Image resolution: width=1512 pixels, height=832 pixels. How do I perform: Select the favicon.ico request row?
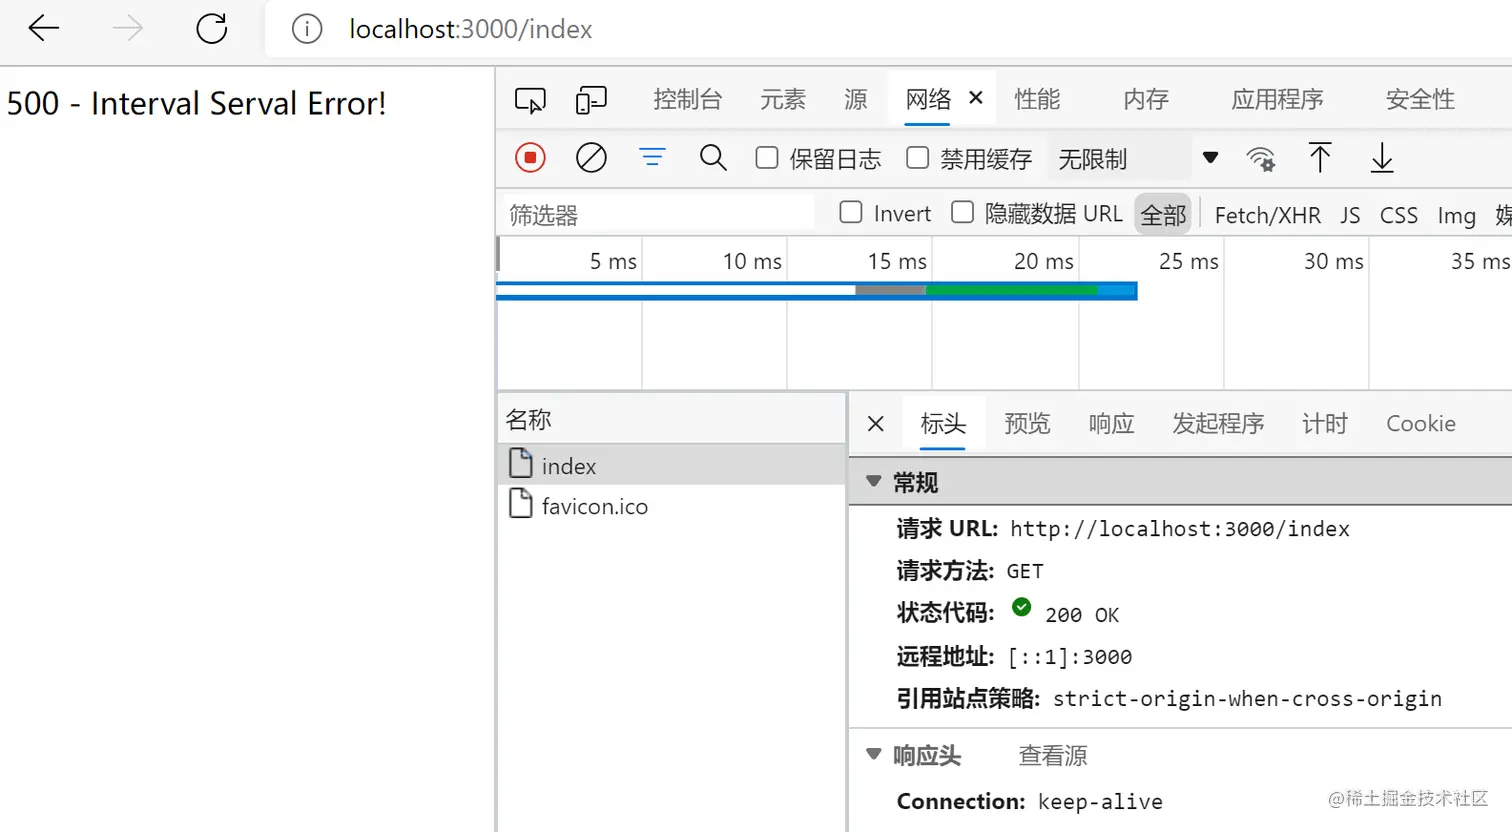671,505
